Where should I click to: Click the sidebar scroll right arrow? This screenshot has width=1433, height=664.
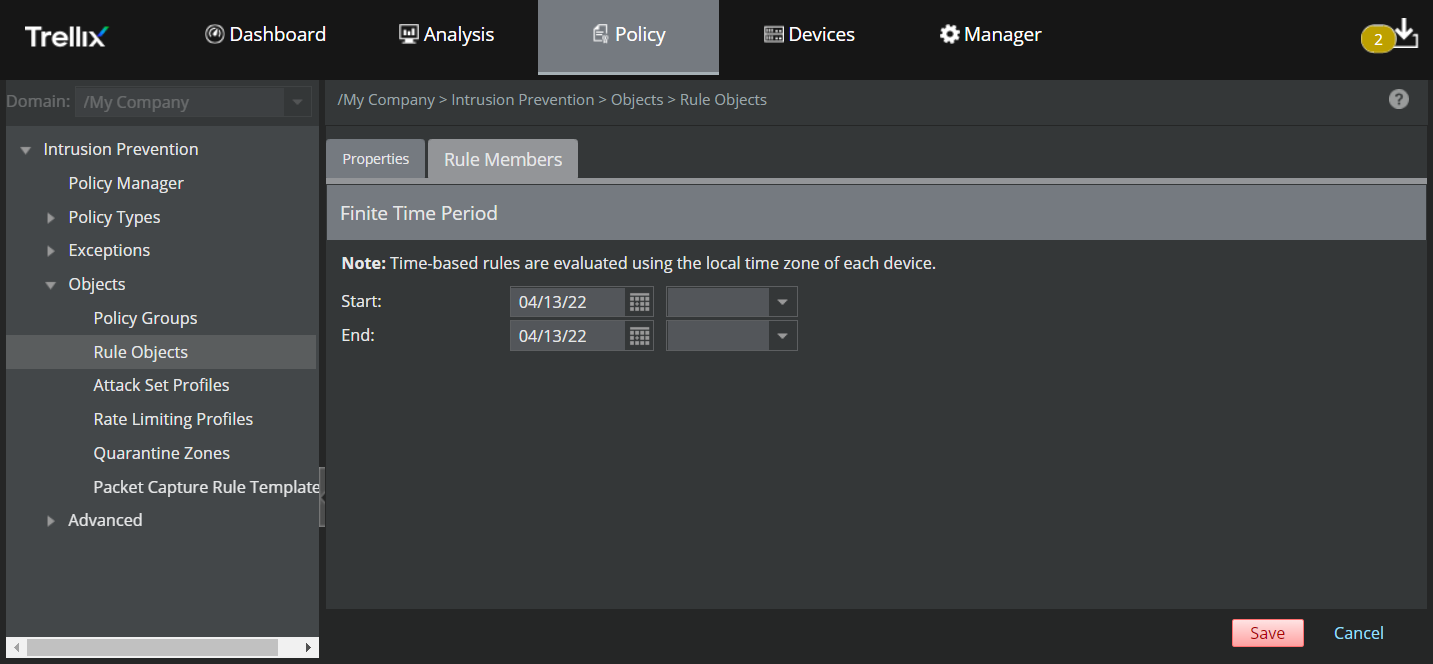point(308,648)
